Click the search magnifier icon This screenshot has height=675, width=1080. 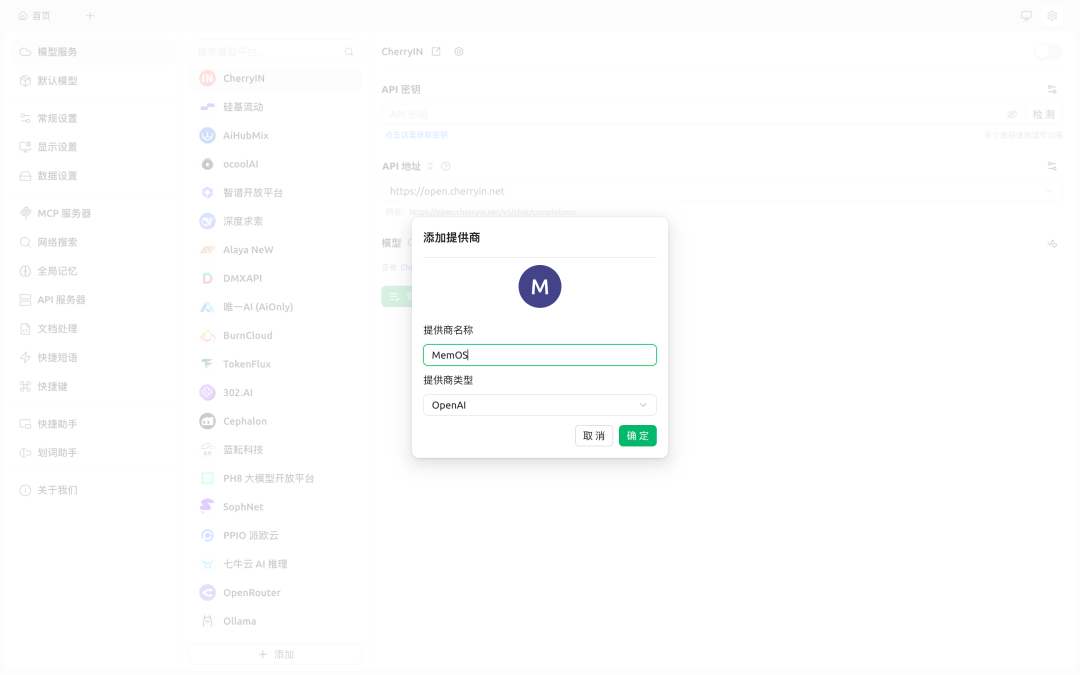349,52
